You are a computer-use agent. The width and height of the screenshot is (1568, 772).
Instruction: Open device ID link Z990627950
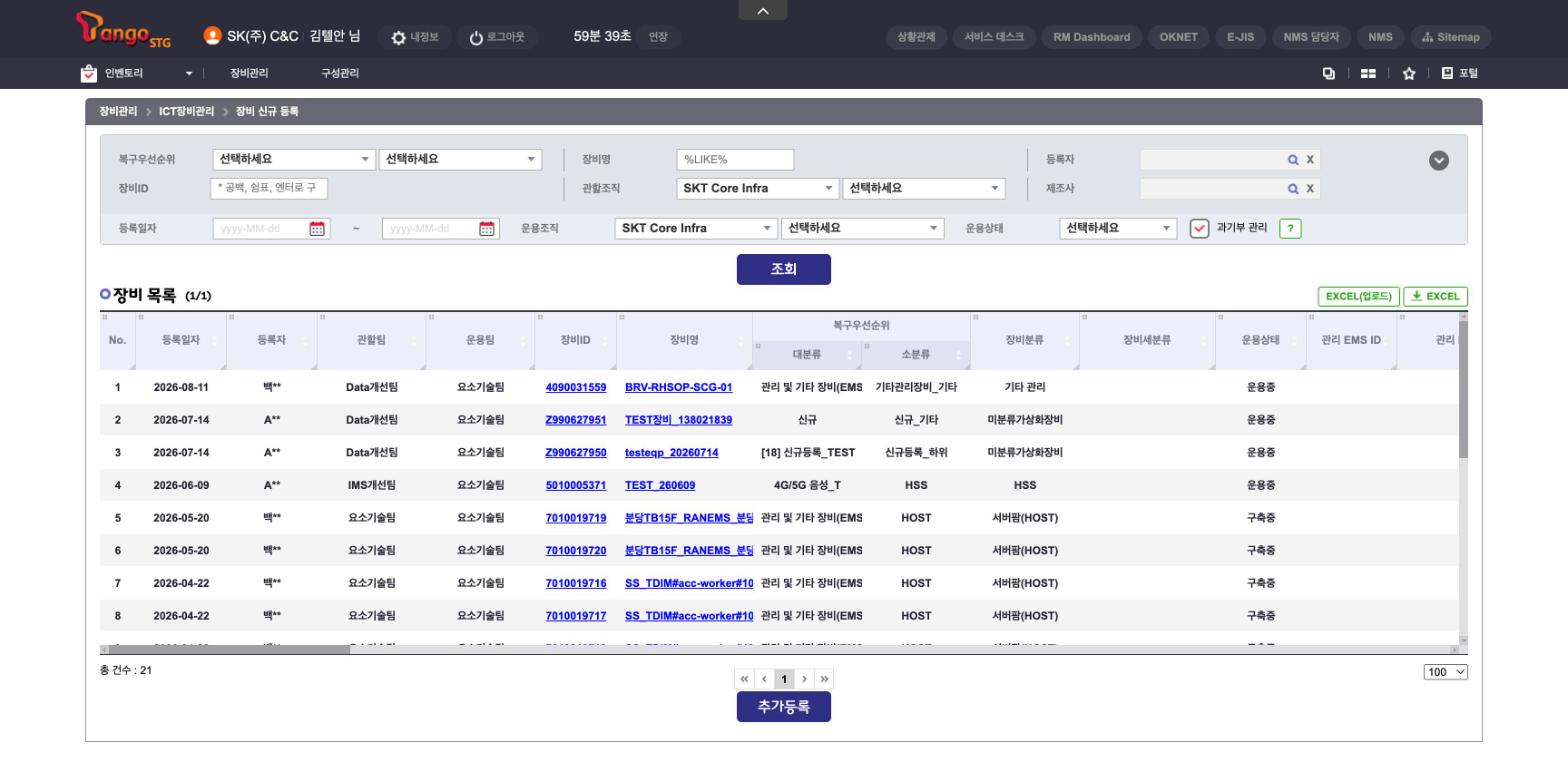pyautogui.click(x=576, y=452)
